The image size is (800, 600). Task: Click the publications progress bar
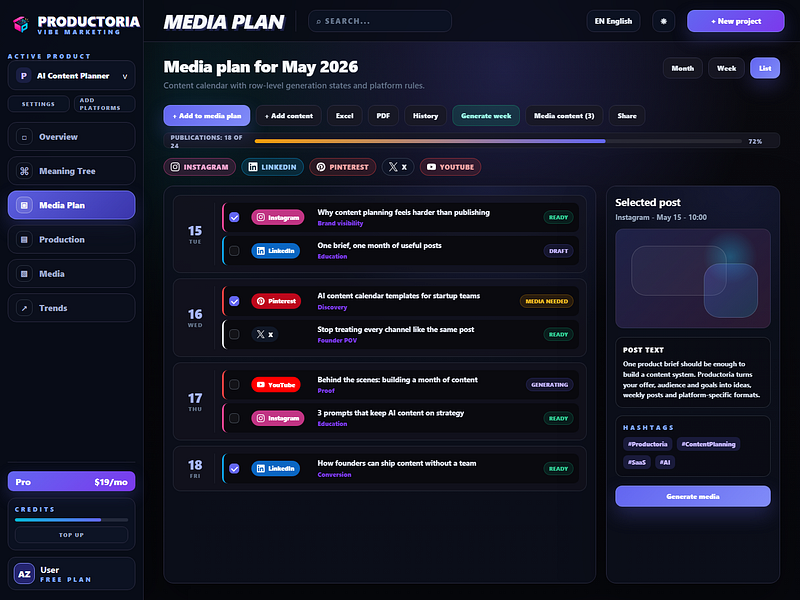[x=498, y=141]
